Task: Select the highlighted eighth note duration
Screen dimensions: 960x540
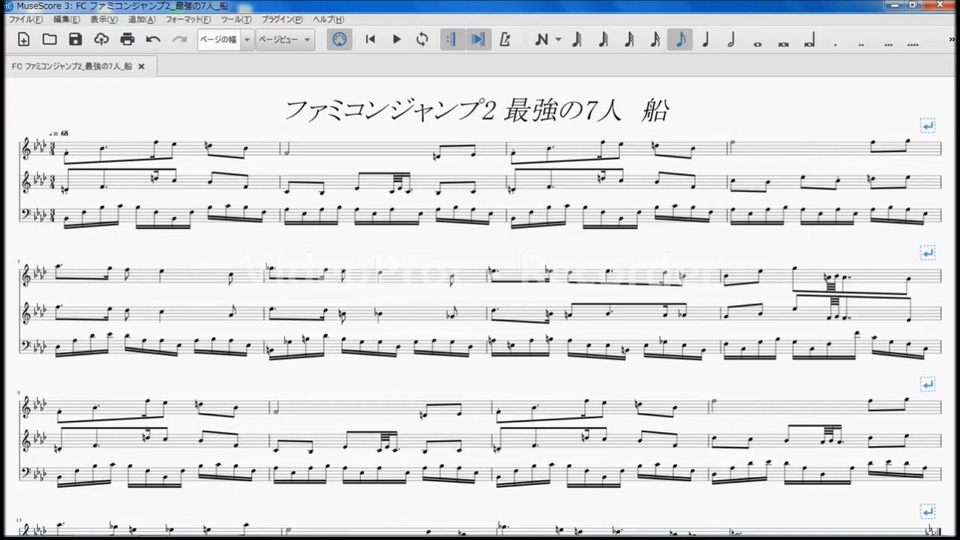Action: tap(680, 40)
